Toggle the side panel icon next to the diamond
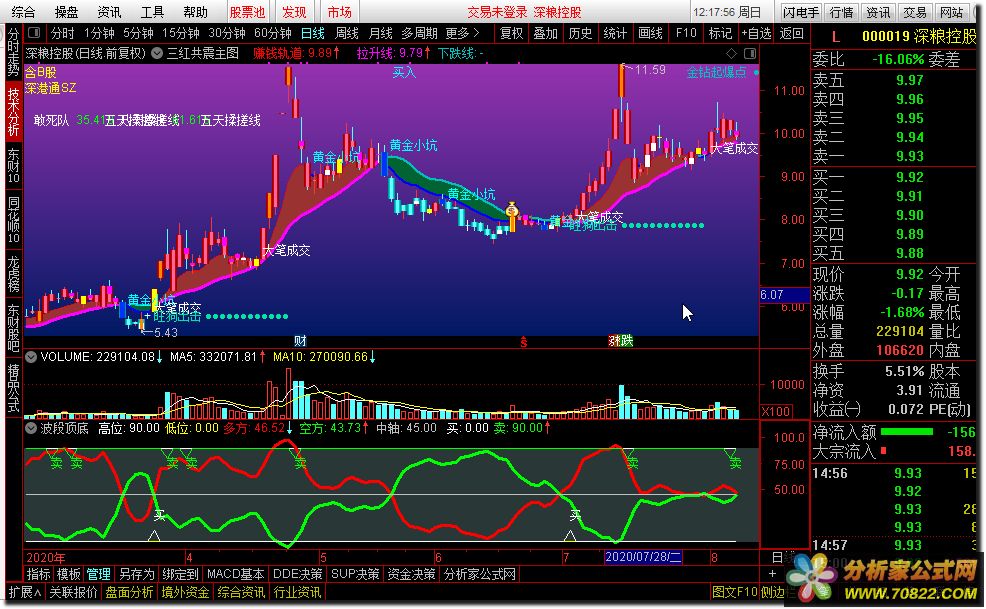 point(750,53)
